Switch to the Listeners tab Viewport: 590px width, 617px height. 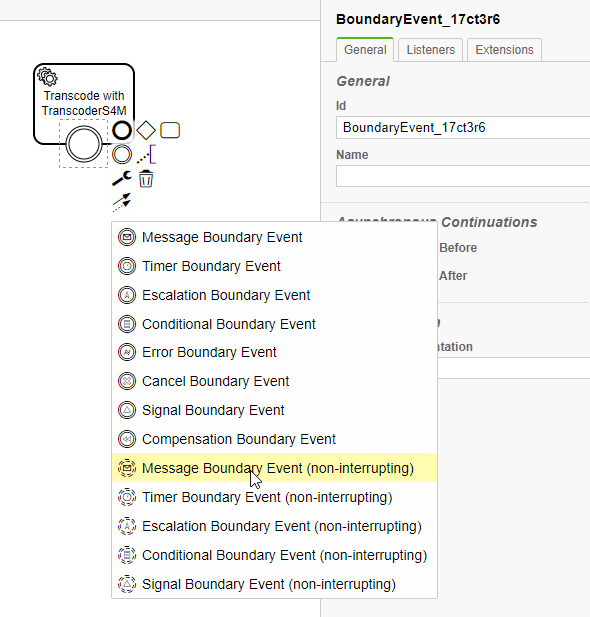(431, 50)
